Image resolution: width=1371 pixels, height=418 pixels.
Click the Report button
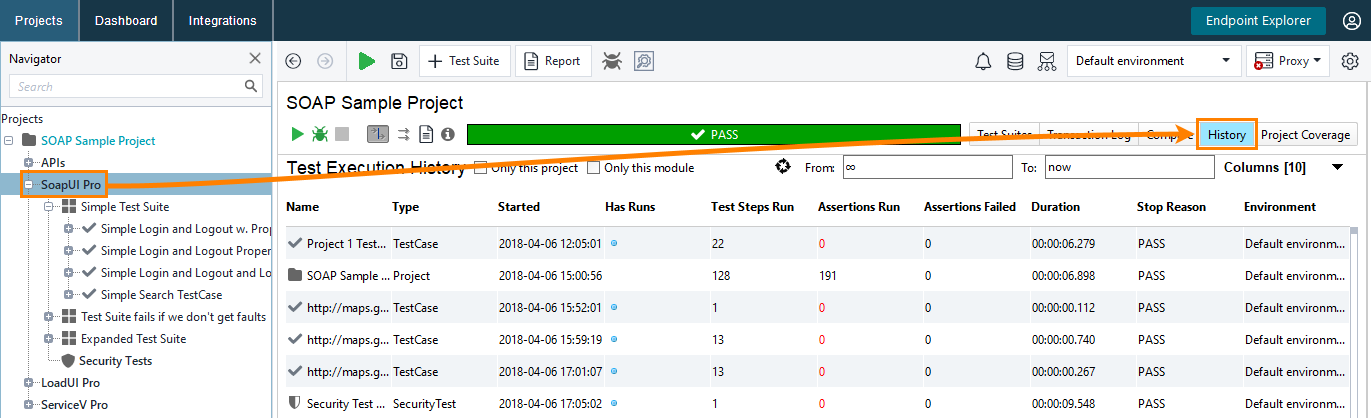[553, 61]
